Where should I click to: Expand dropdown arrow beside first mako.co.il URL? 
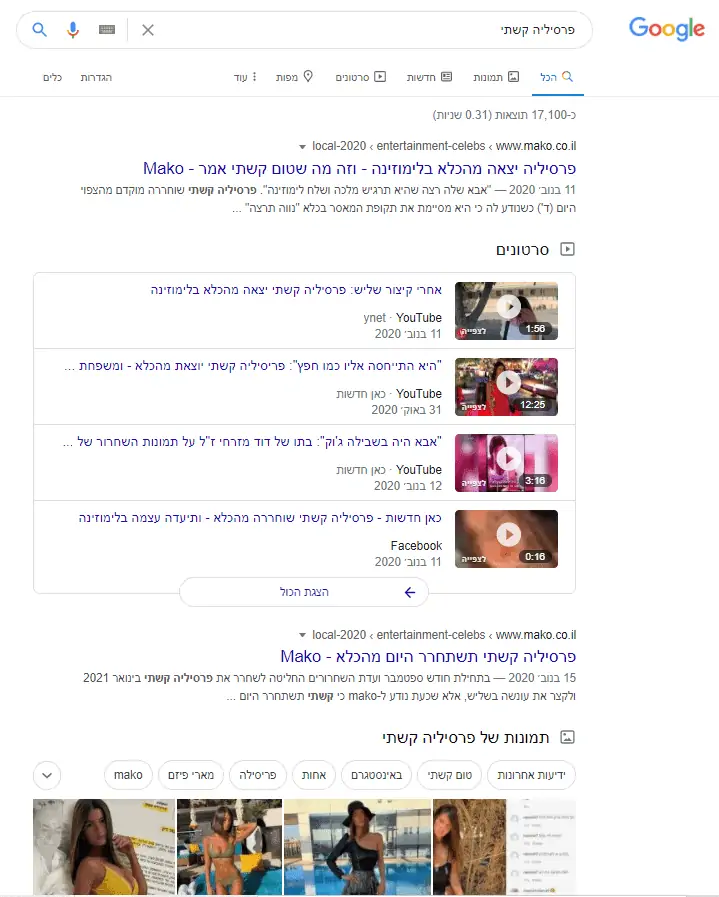302,147
